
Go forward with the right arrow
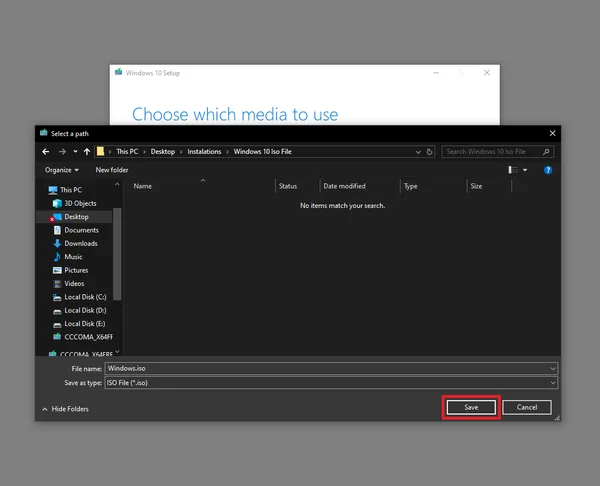[x=62, y=152]
